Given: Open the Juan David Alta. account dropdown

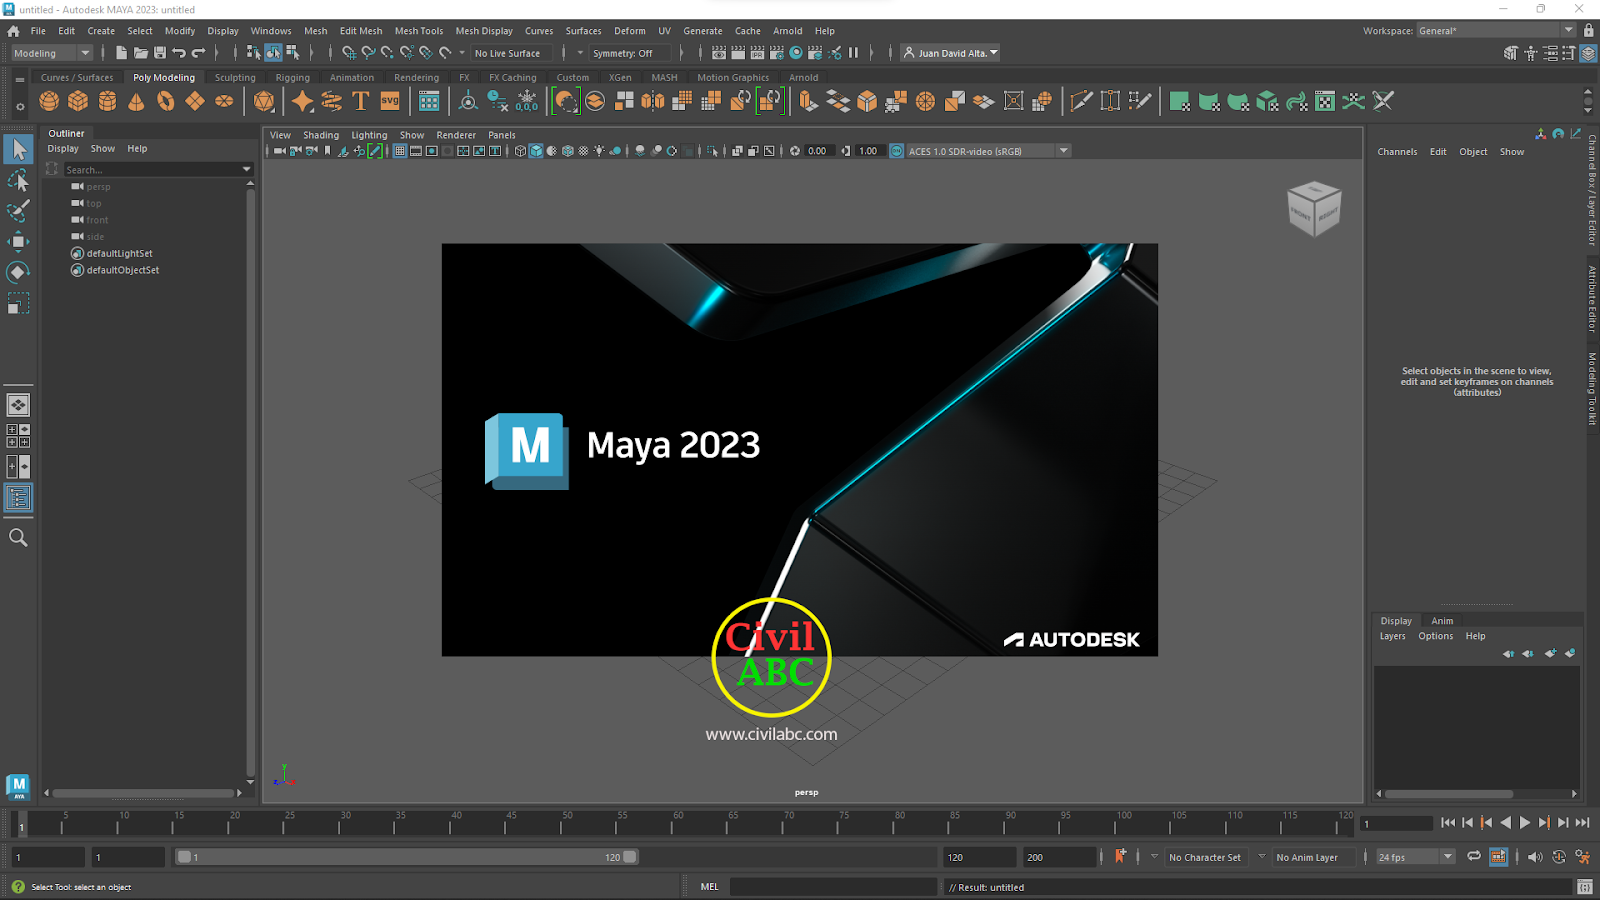Looking at the screenshot, I should click(951, 53).
